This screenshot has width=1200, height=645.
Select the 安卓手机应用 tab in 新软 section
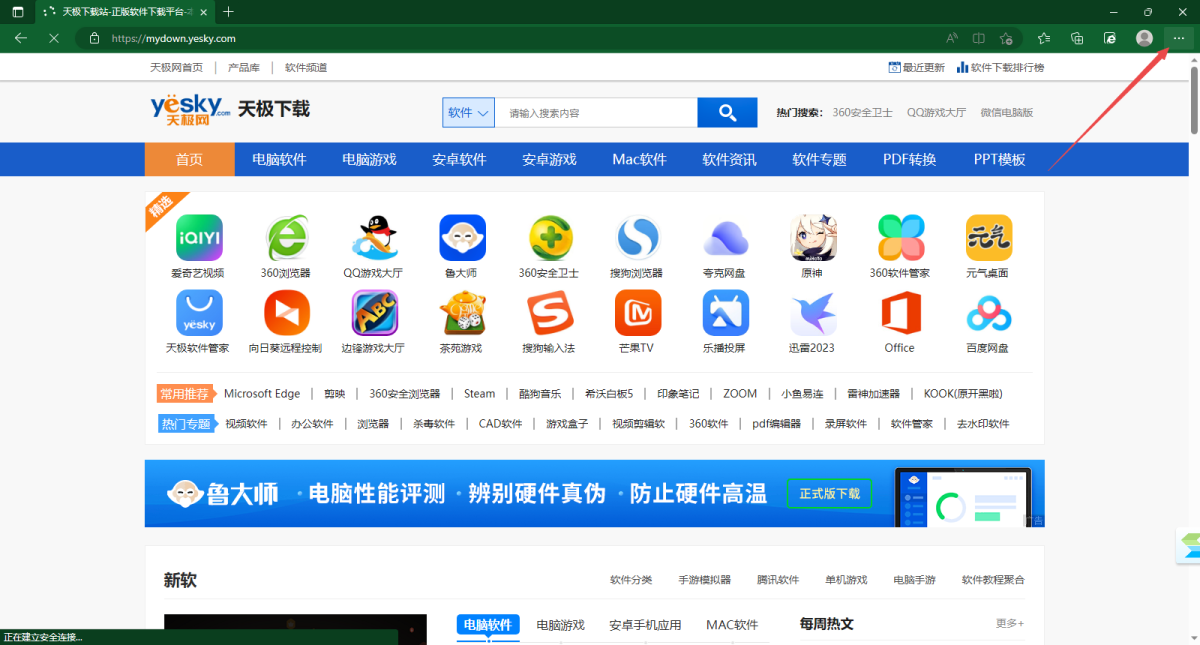click(645, 623)
